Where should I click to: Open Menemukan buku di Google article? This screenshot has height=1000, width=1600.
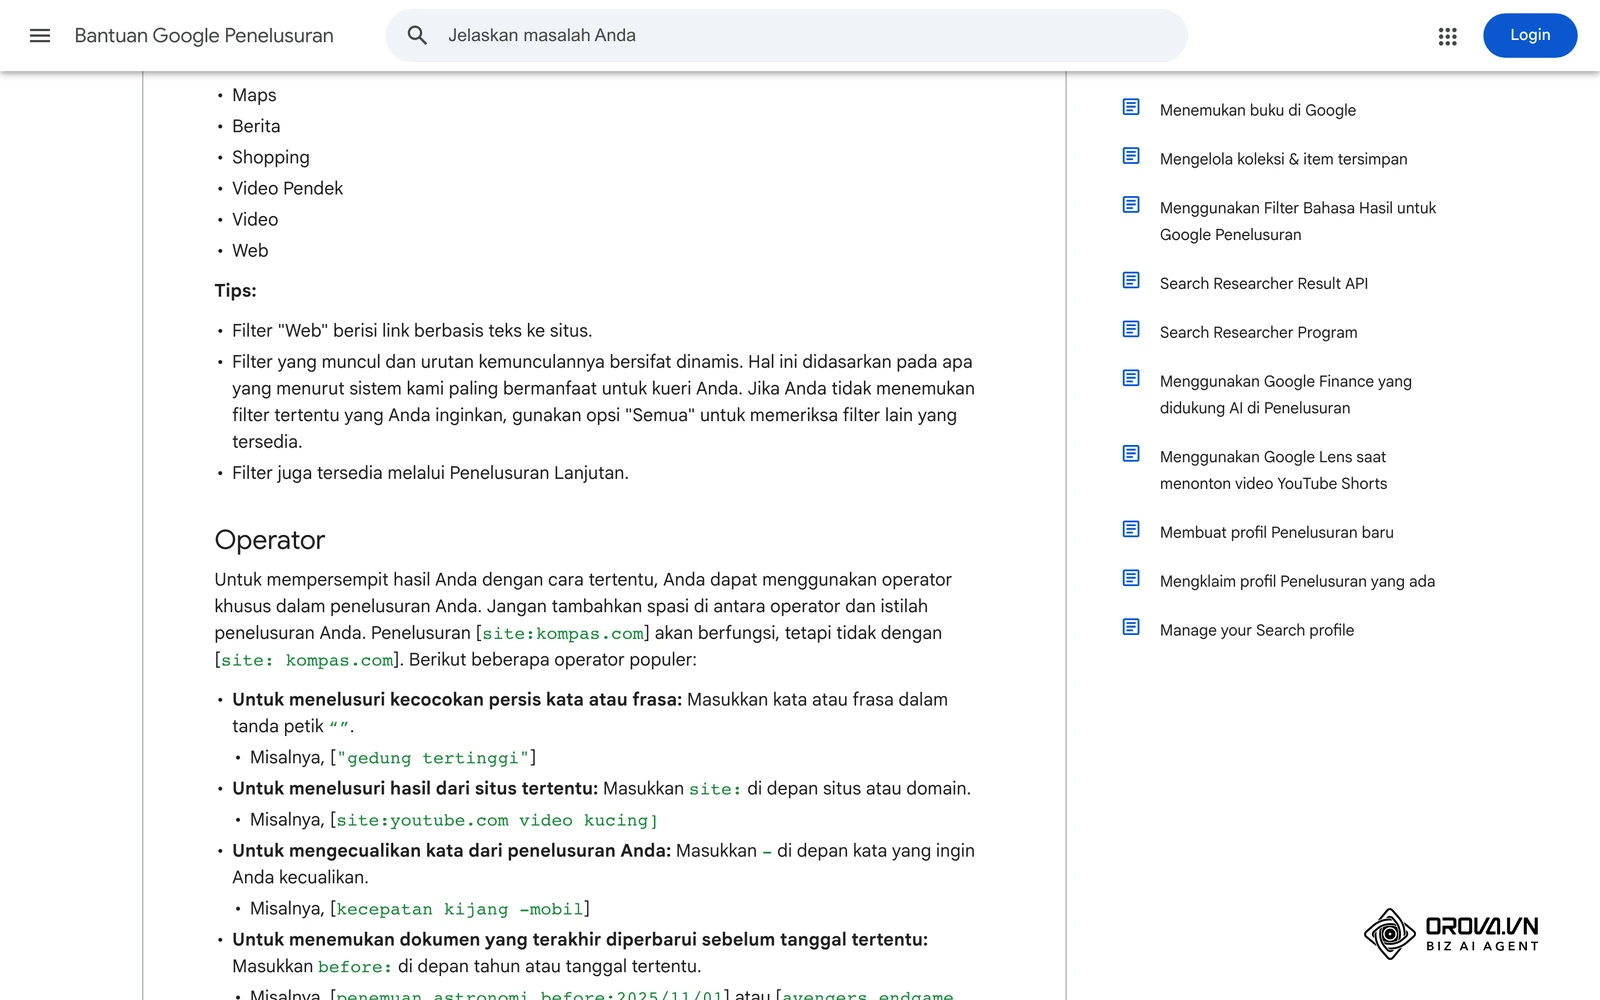point(1258,110)
